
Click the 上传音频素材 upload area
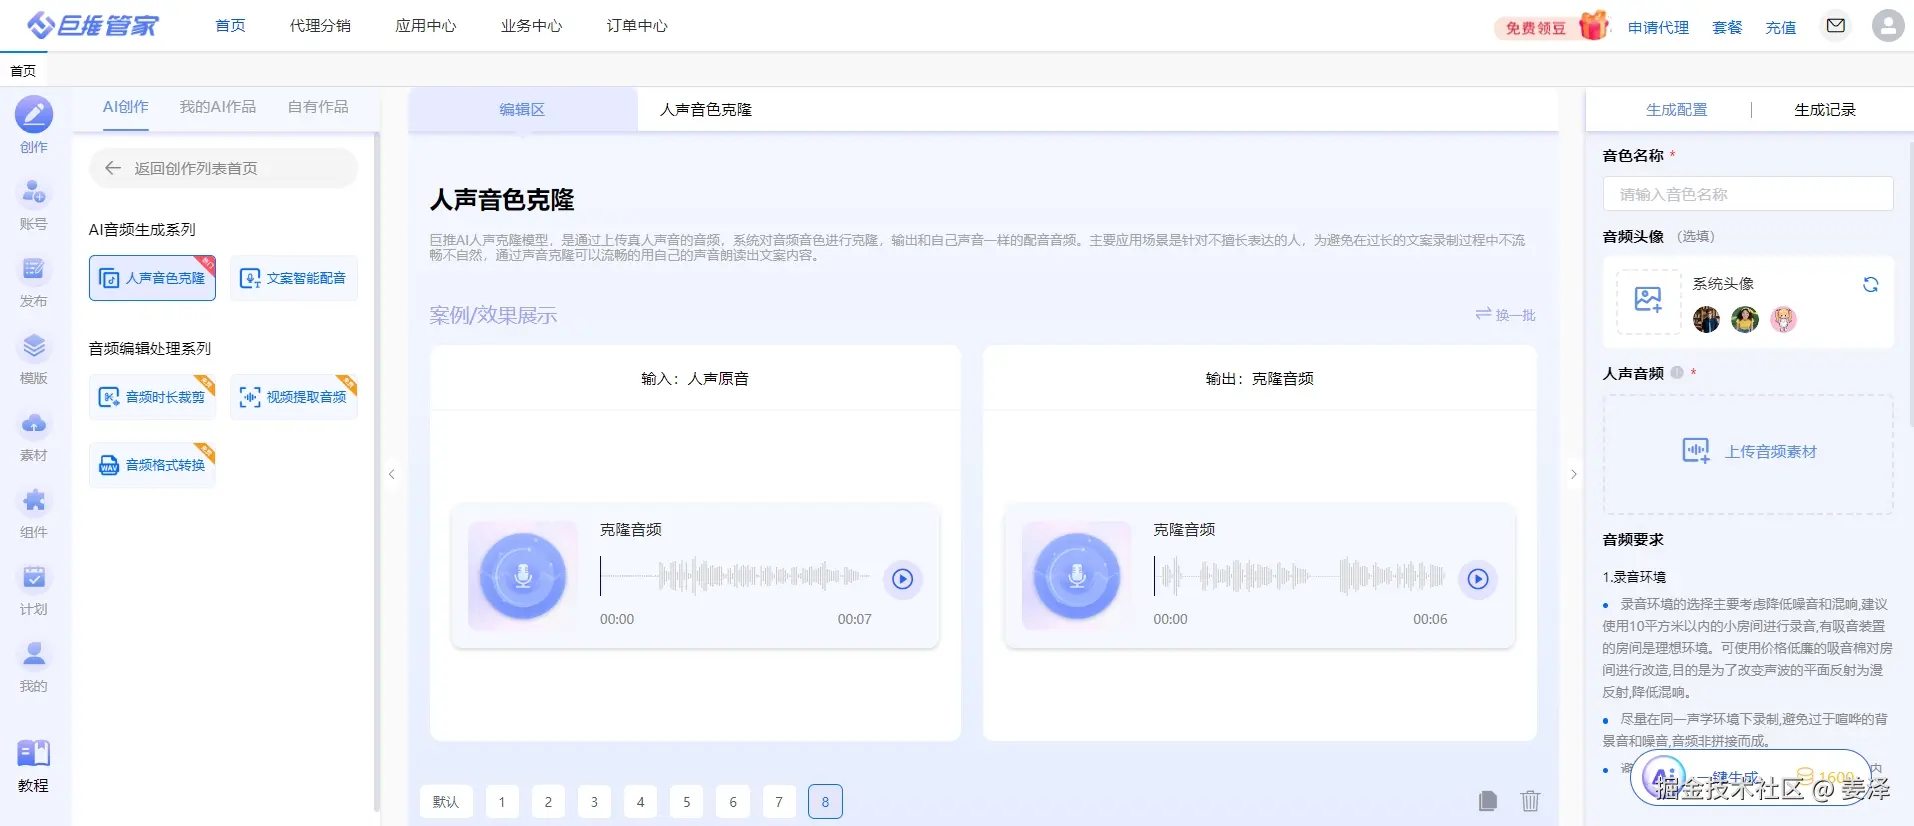(x=1748, y=453)
